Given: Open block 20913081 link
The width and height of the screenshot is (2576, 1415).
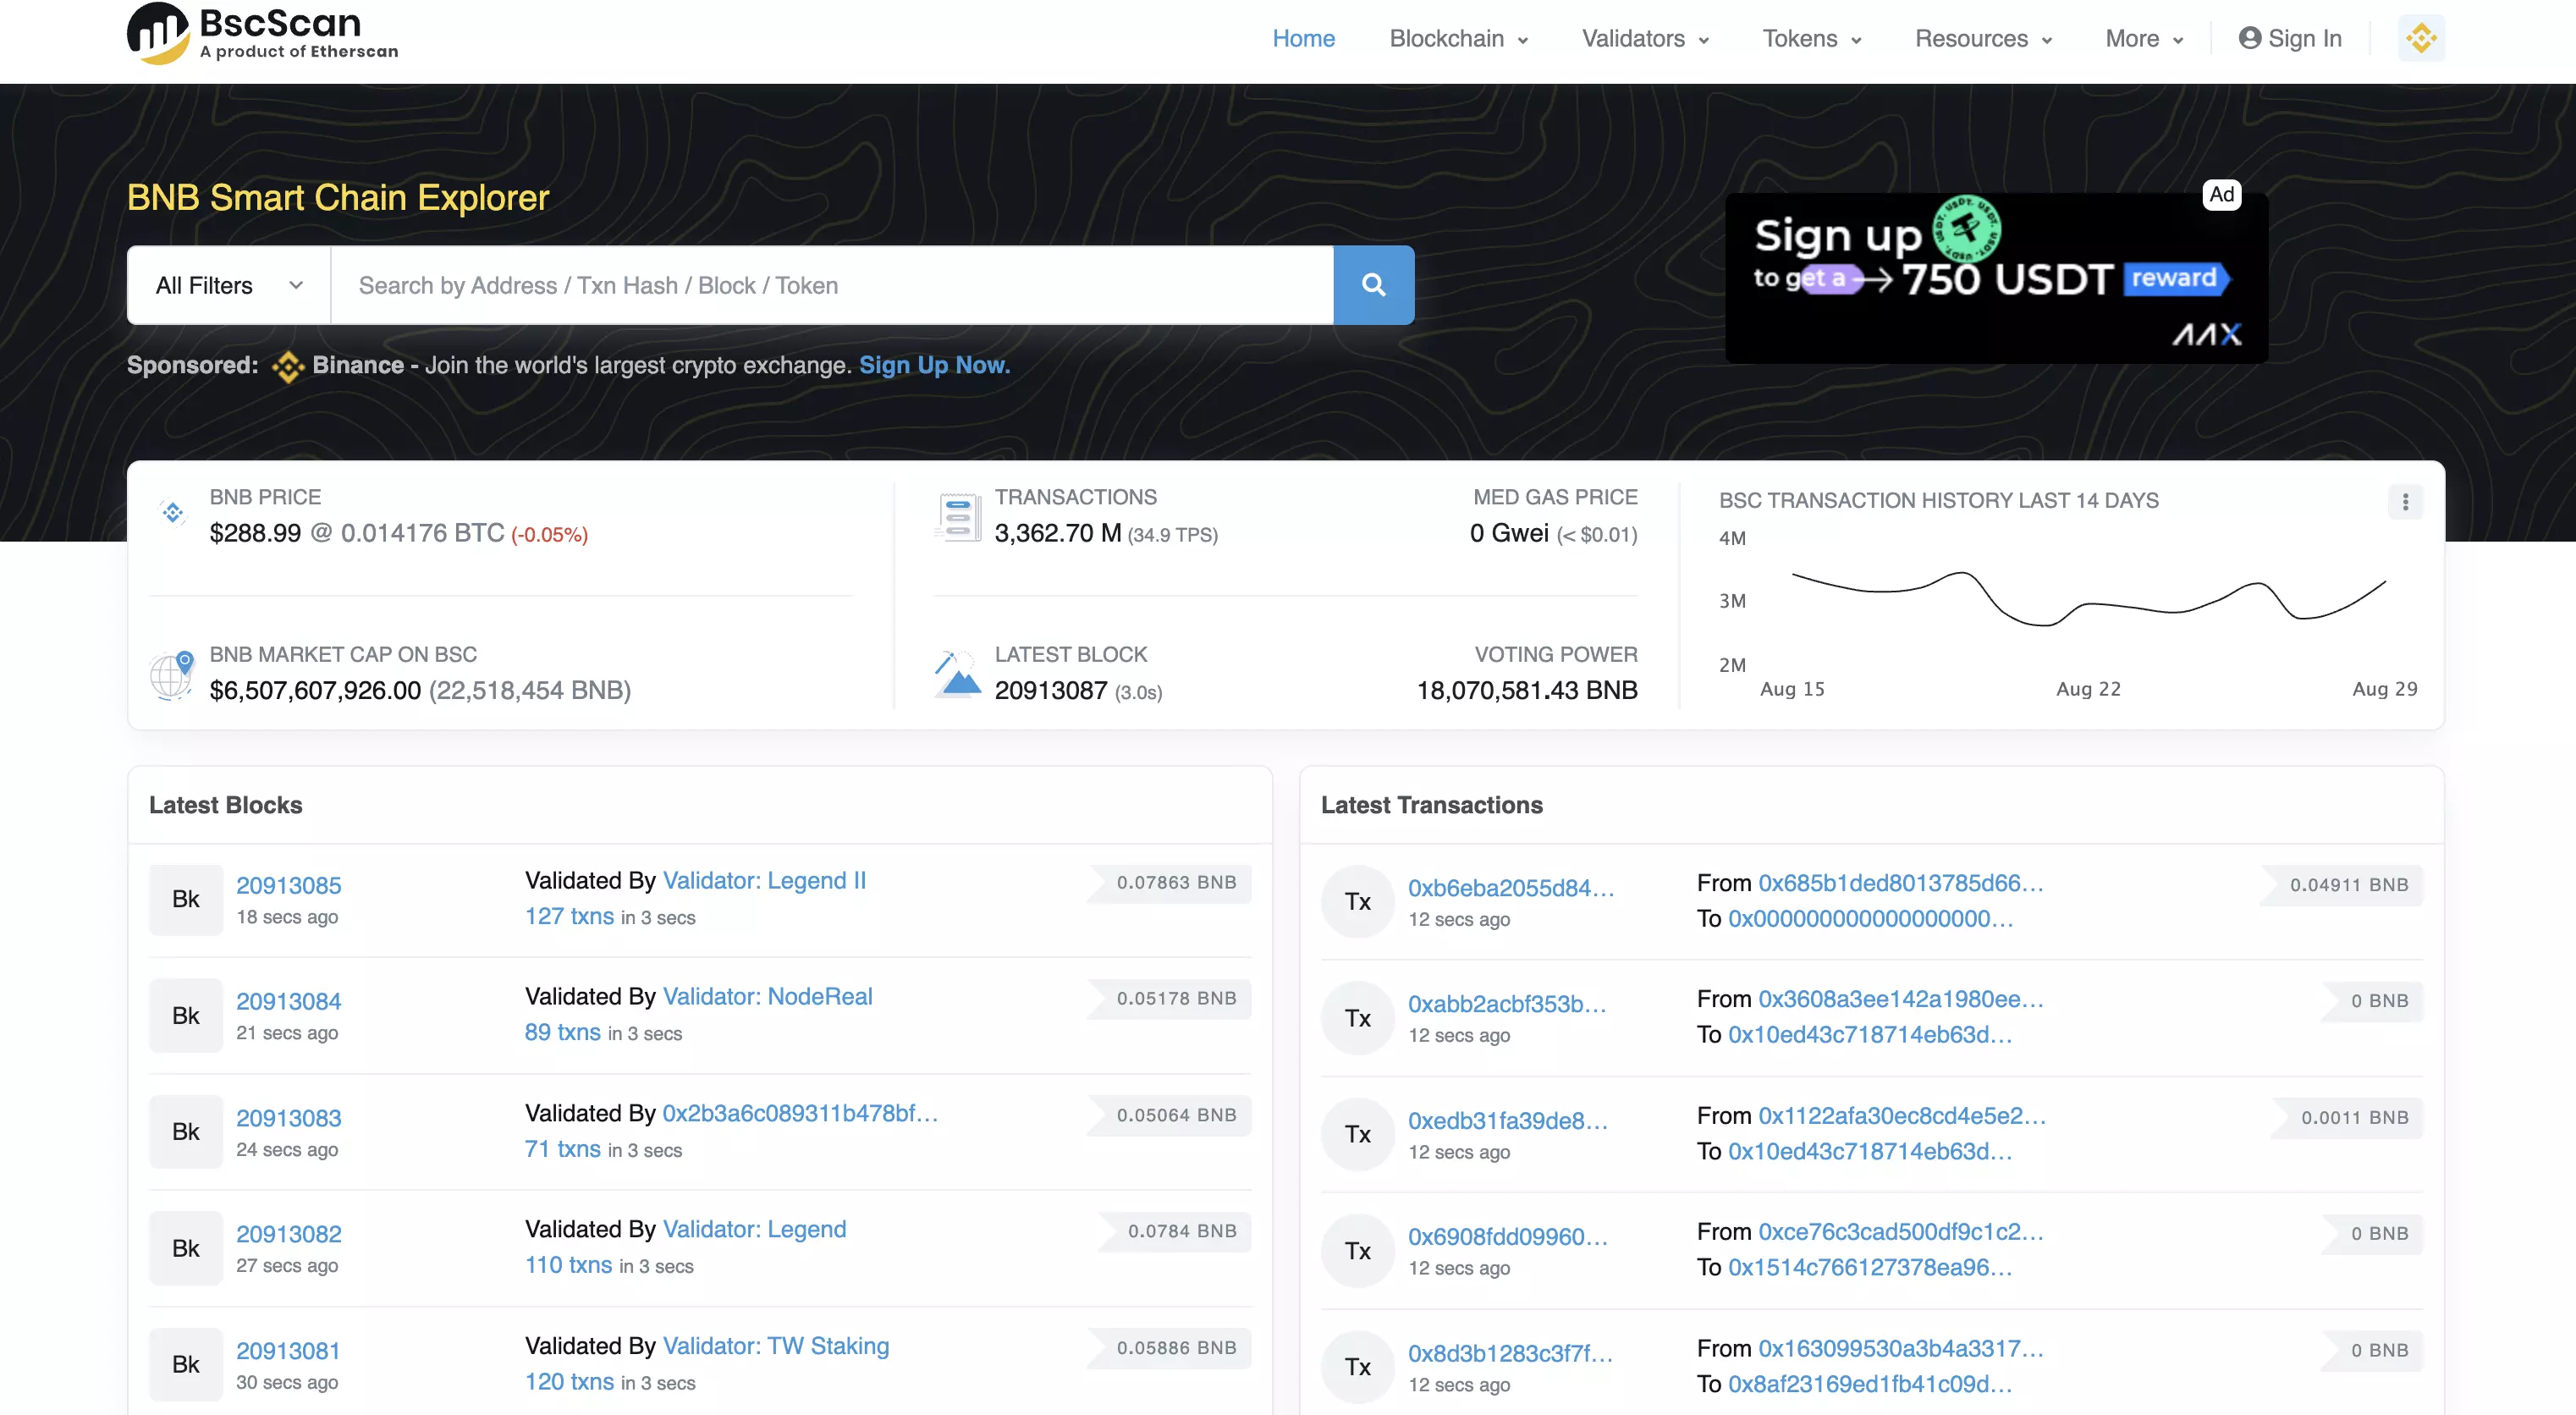Looking at the screenshot, I should 288,1351.
